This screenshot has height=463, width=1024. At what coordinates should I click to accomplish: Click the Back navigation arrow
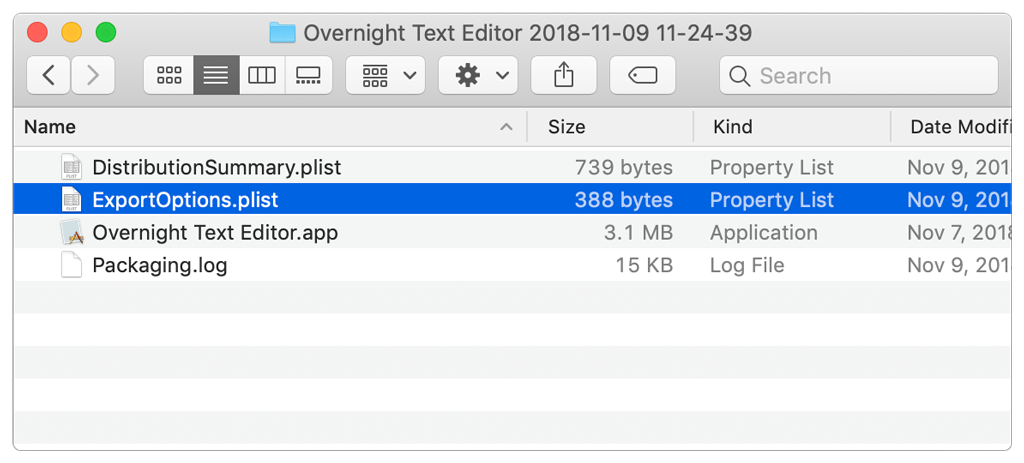pos(48,75)
